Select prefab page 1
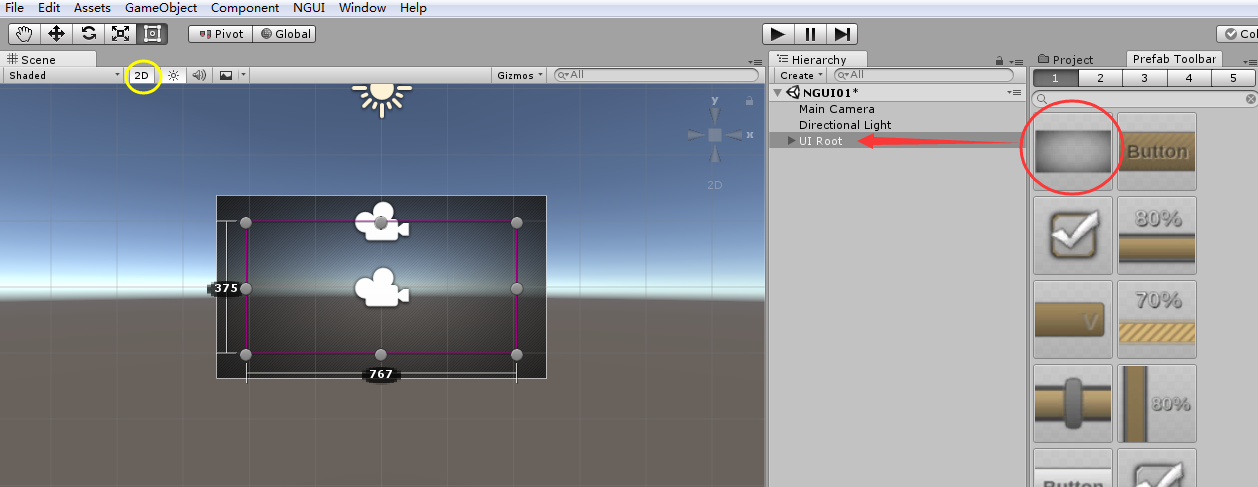The image size is (1258, 487). [x=1054, y=78]
